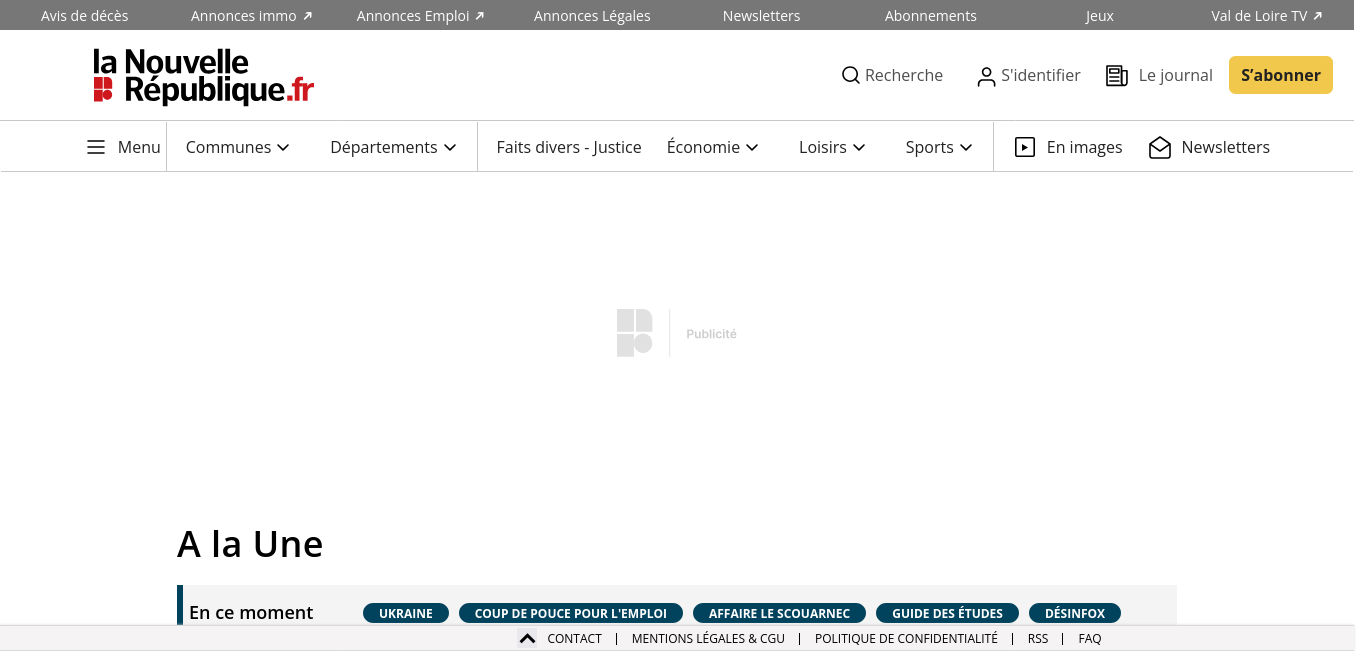Expand the Sports dropdown

click(939, 147)
